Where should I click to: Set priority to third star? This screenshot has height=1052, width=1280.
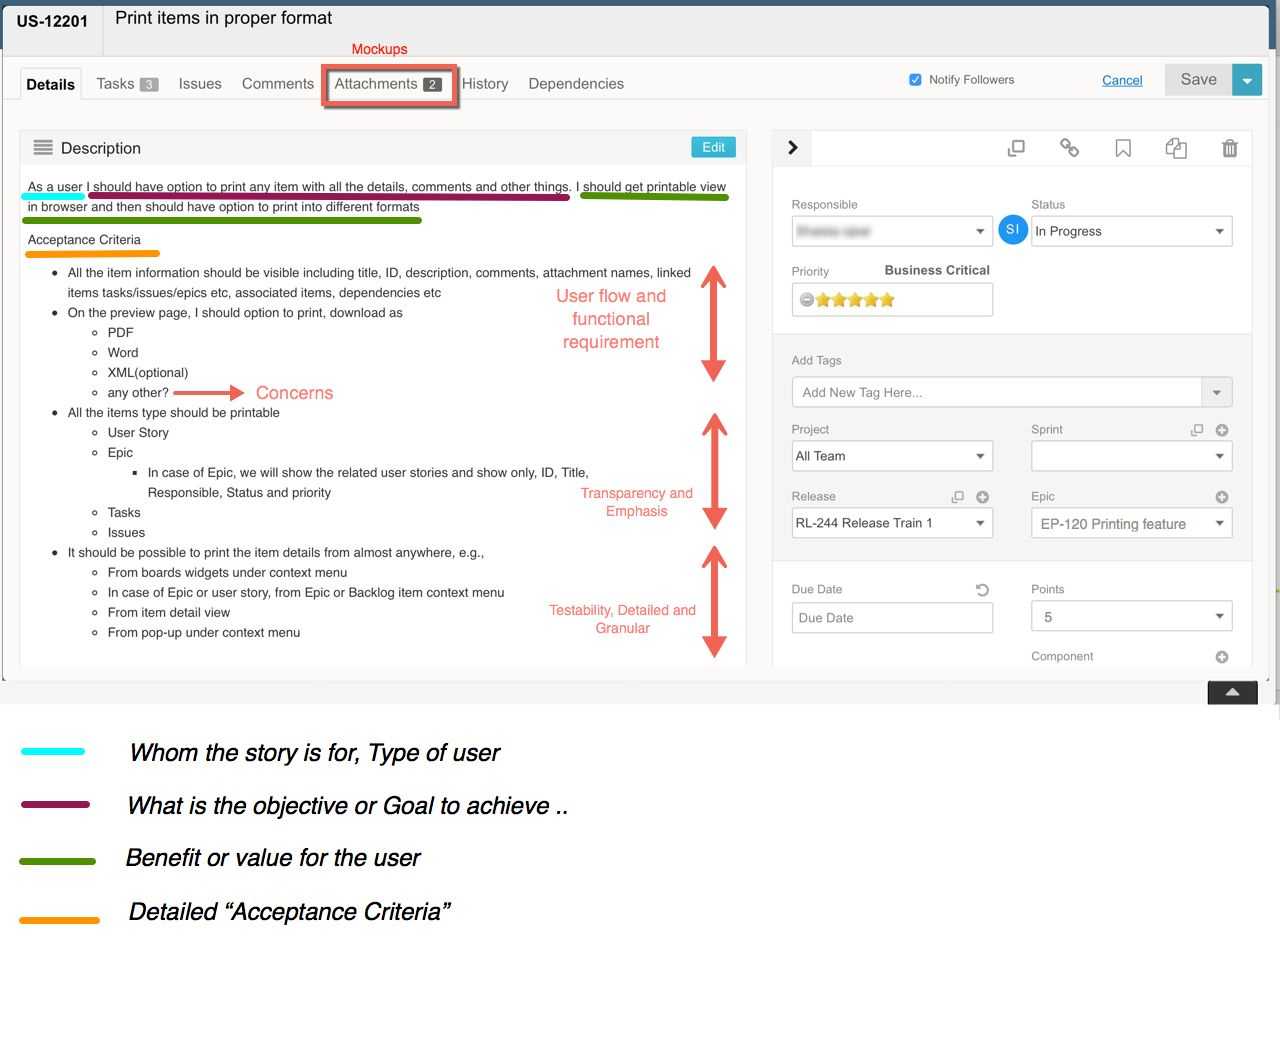click(x=855, y=300)
